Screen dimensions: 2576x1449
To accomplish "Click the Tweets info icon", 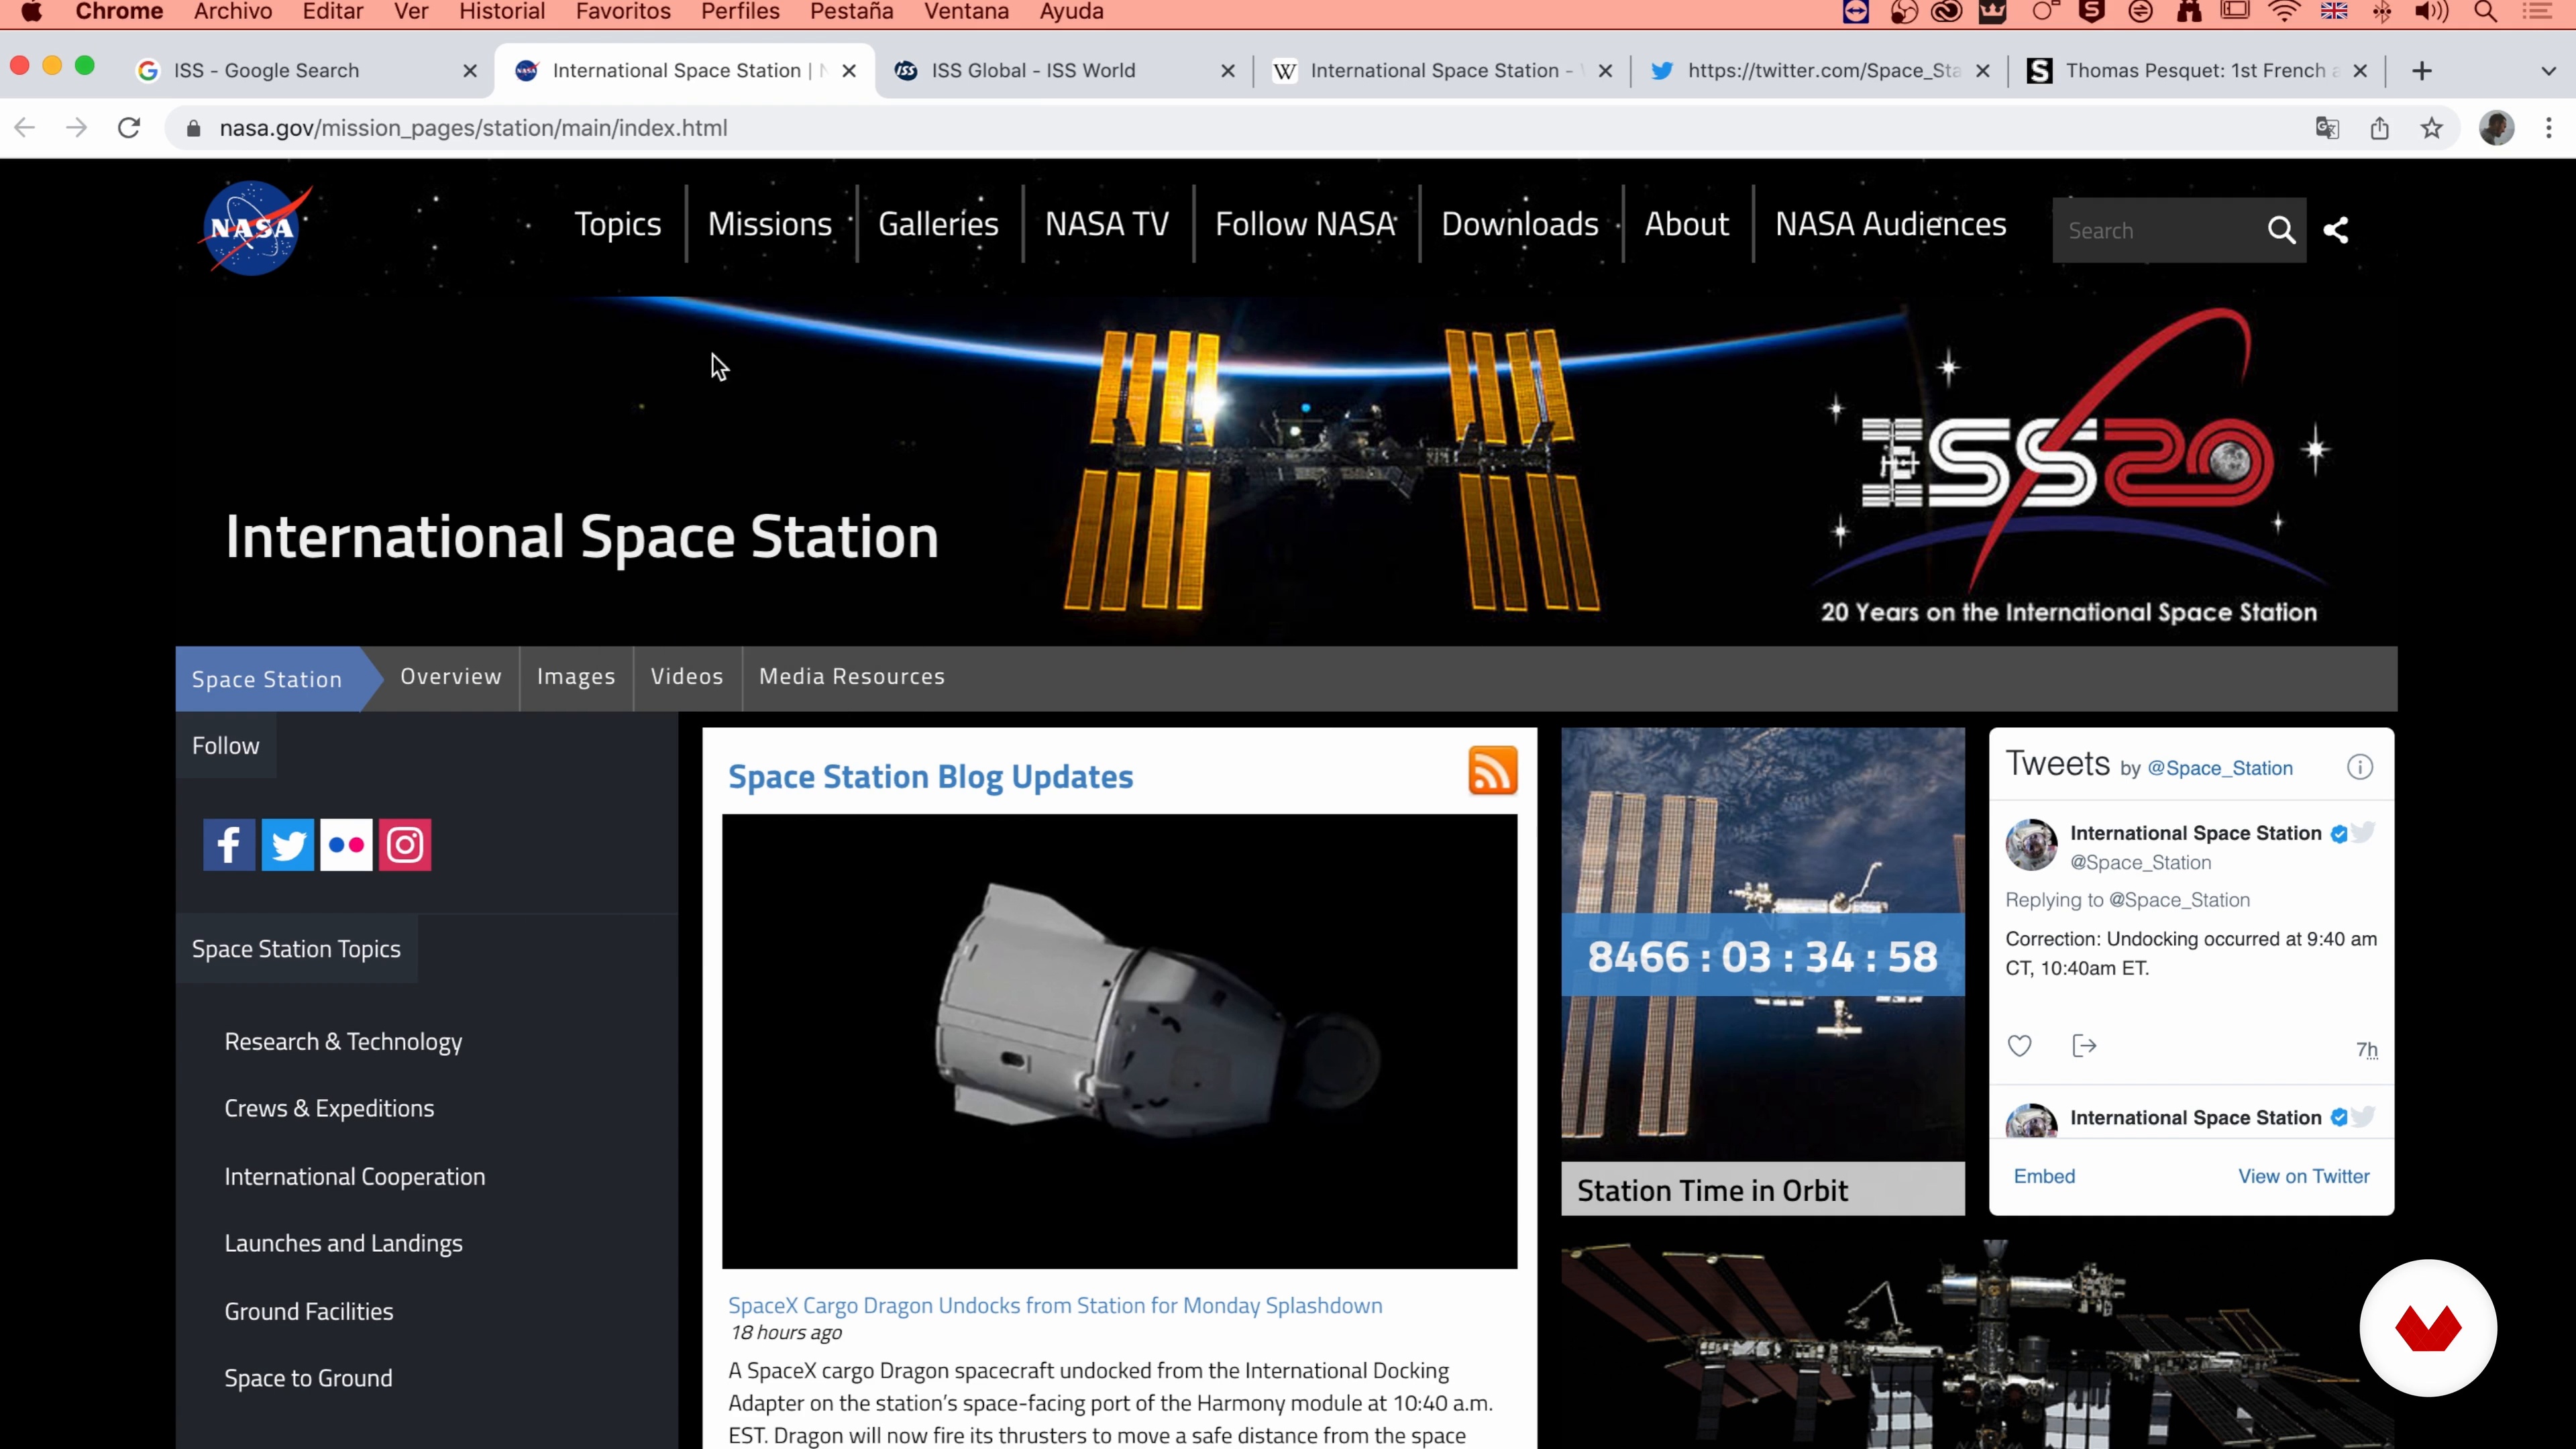I will coord(2359,767).
